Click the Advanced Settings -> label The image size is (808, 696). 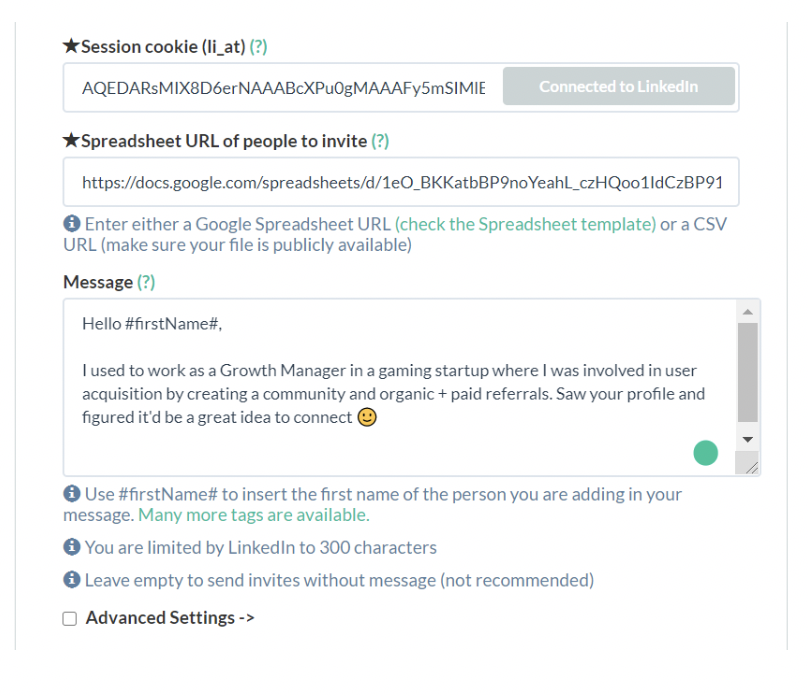(x=170, y=618)
